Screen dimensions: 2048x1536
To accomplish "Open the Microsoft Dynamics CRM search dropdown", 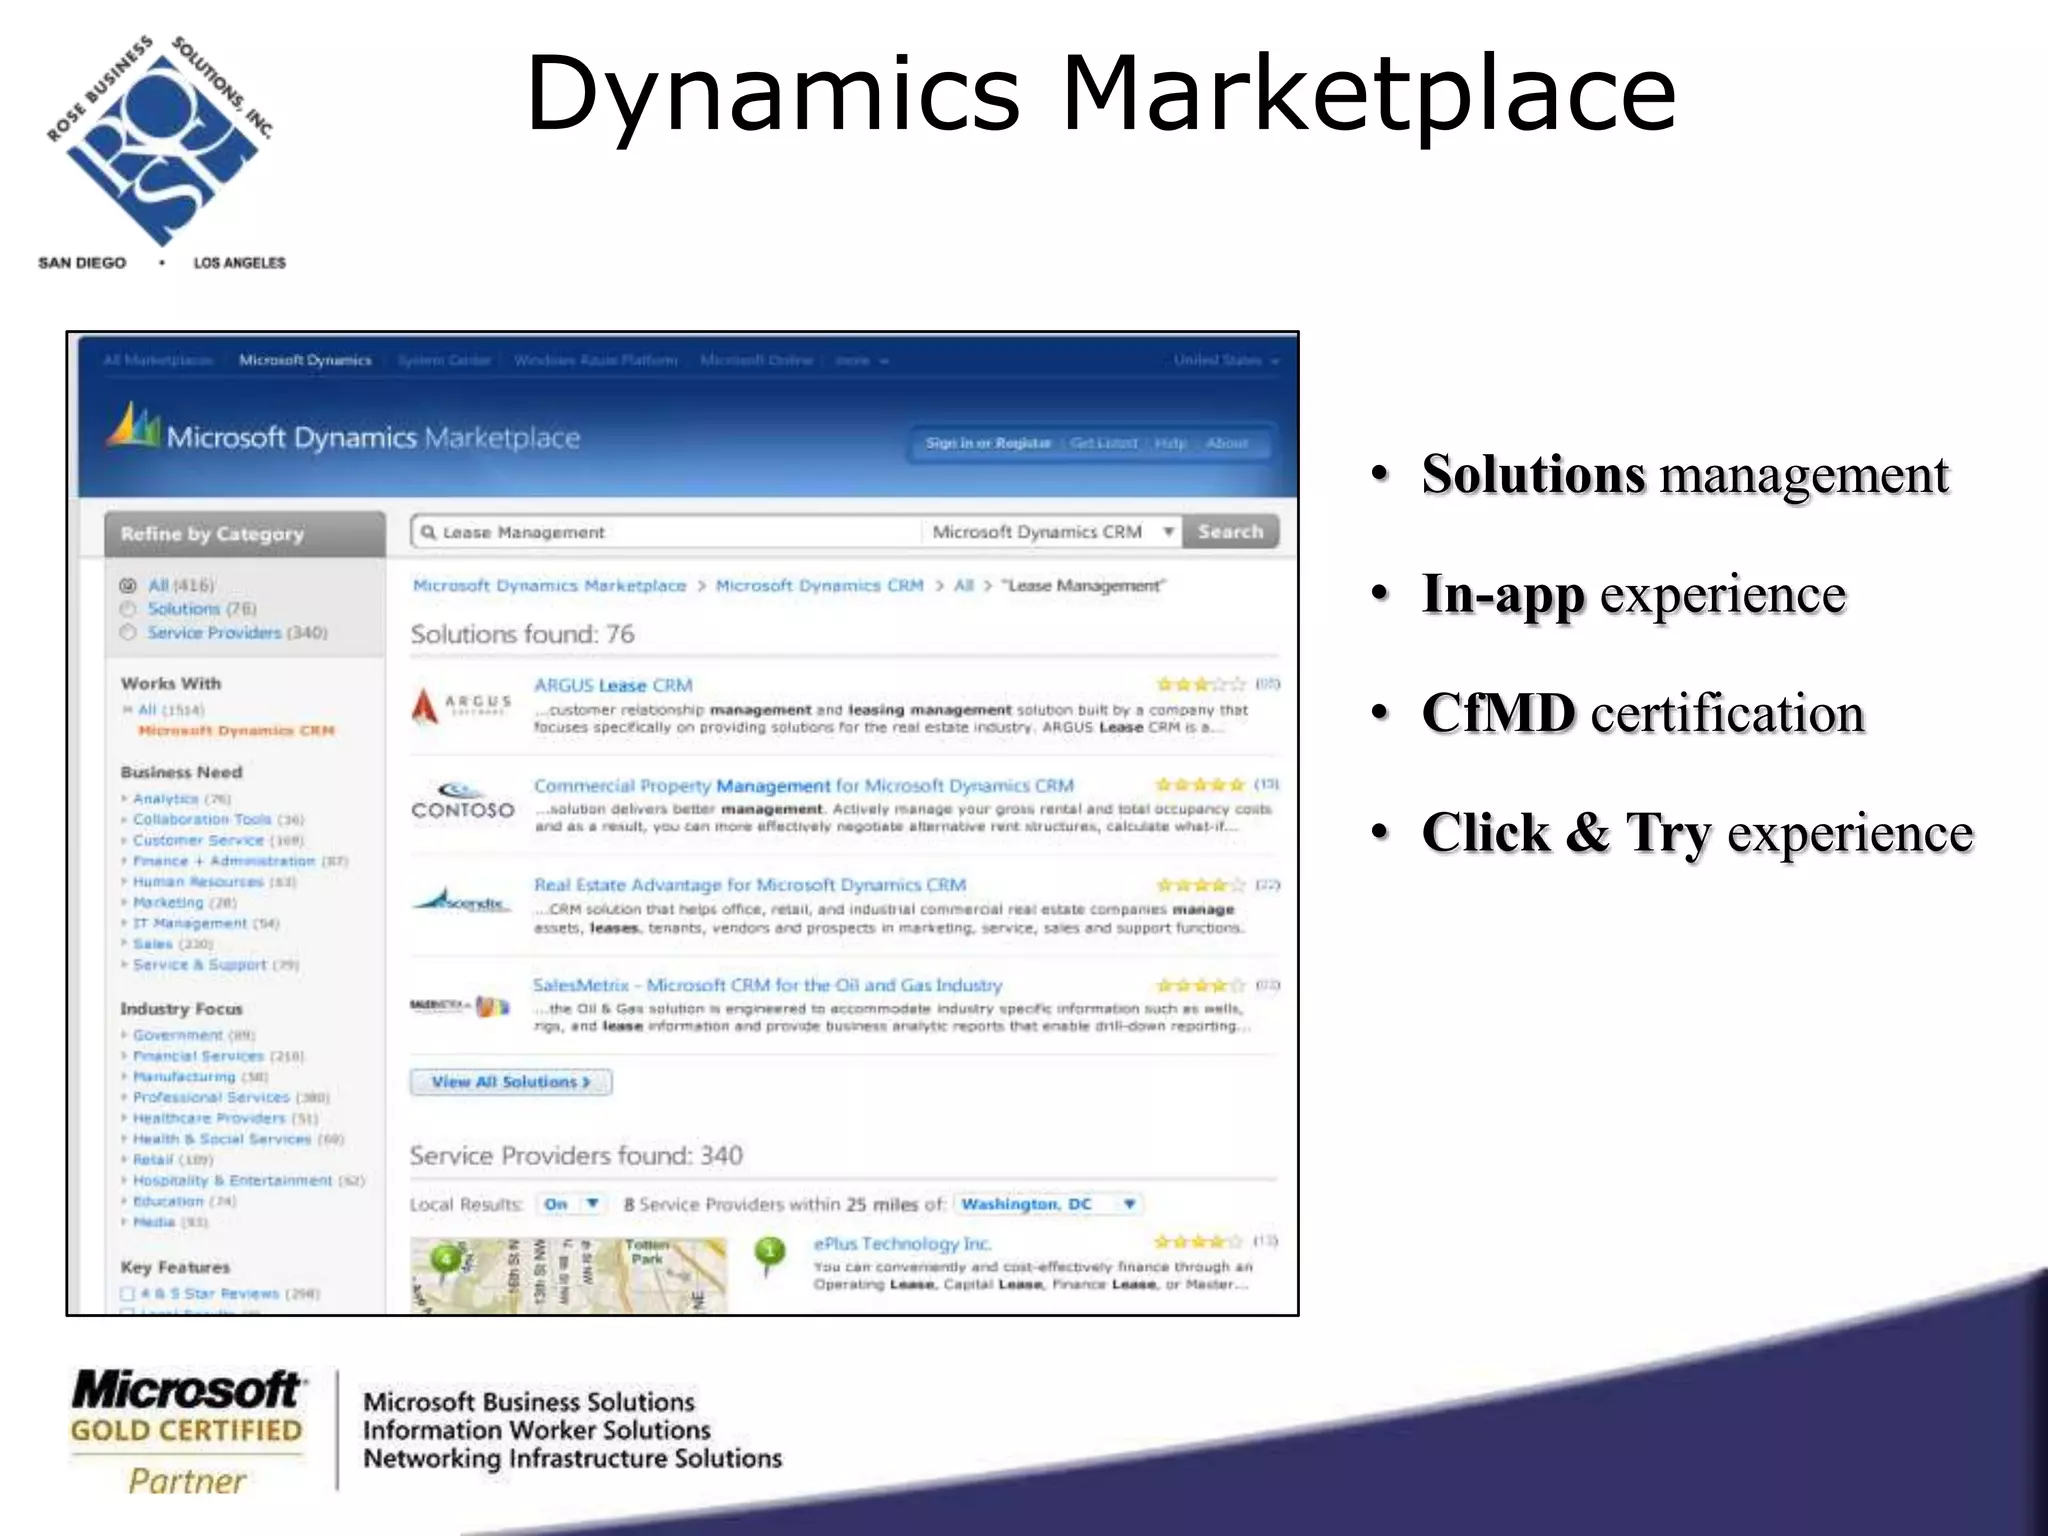I will [x=1051, y=532].
